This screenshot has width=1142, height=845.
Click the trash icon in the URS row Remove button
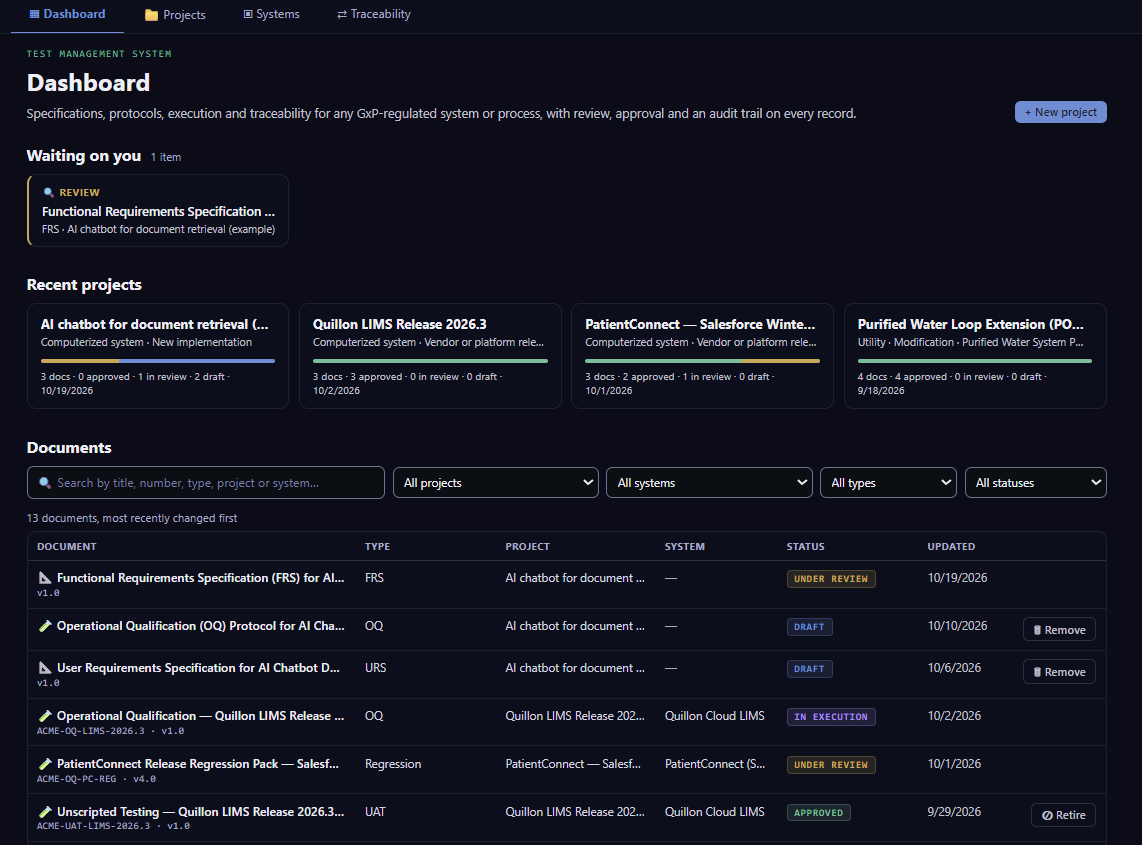pyautogui.click(x=1037, y=672)
